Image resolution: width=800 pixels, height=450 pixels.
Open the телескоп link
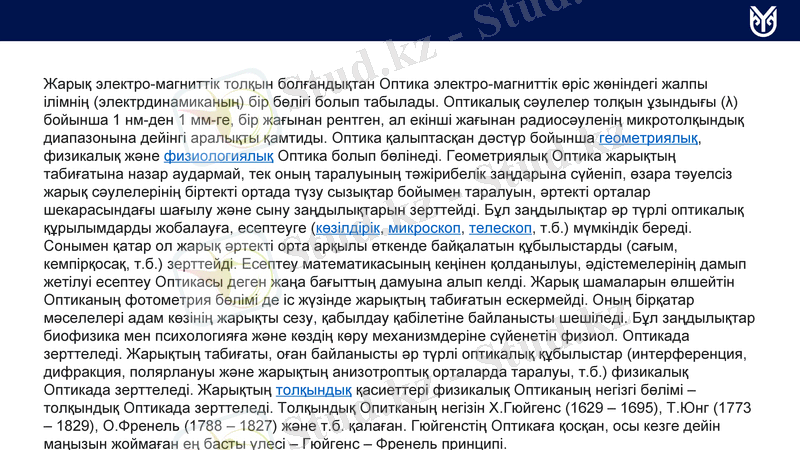tap(500, 229)
